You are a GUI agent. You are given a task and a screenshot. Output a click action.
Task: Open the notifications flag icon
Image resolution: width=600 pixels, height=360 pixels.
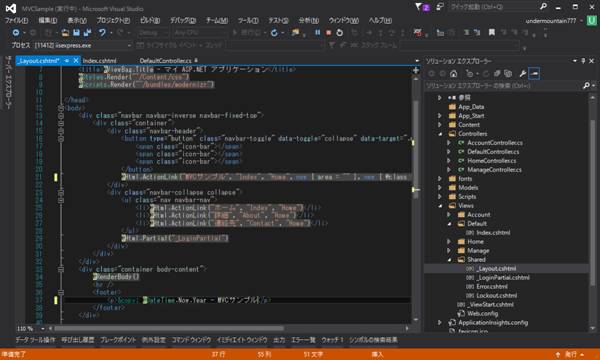[418, 7]
